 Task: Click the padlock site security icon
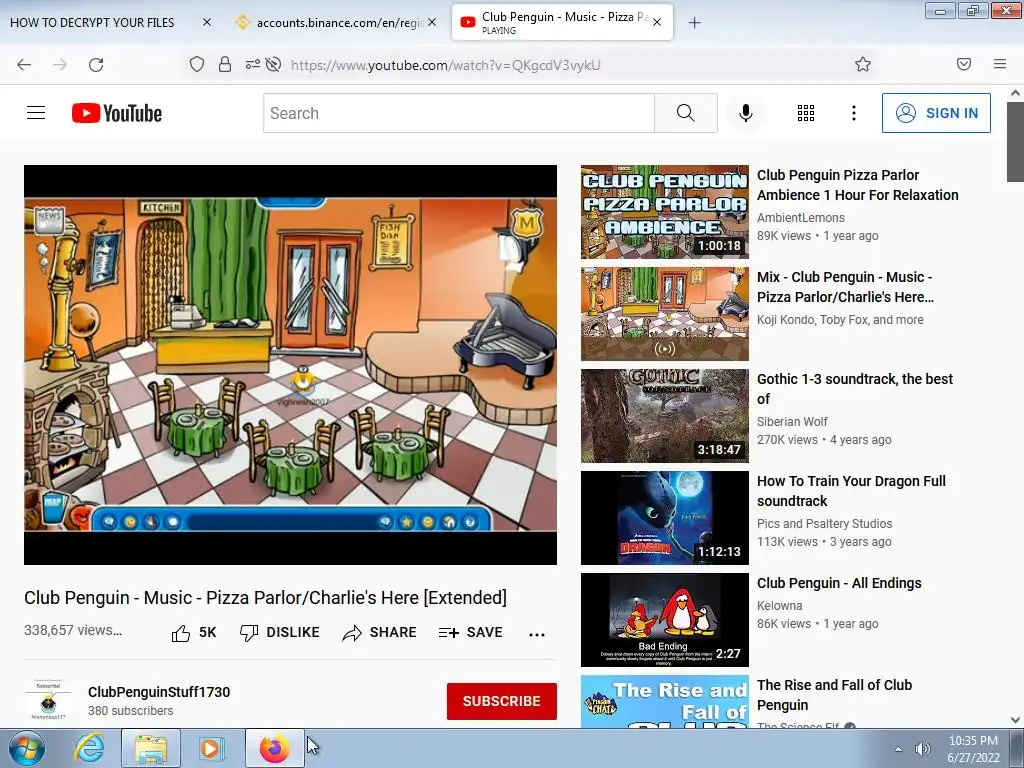(225, 64)
